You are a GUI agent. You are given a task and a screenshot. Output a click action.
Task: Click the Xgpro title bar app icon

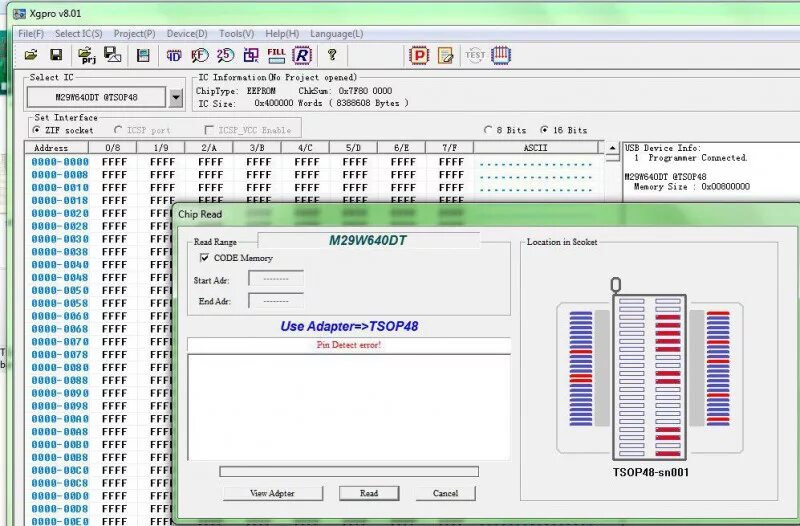20,13
